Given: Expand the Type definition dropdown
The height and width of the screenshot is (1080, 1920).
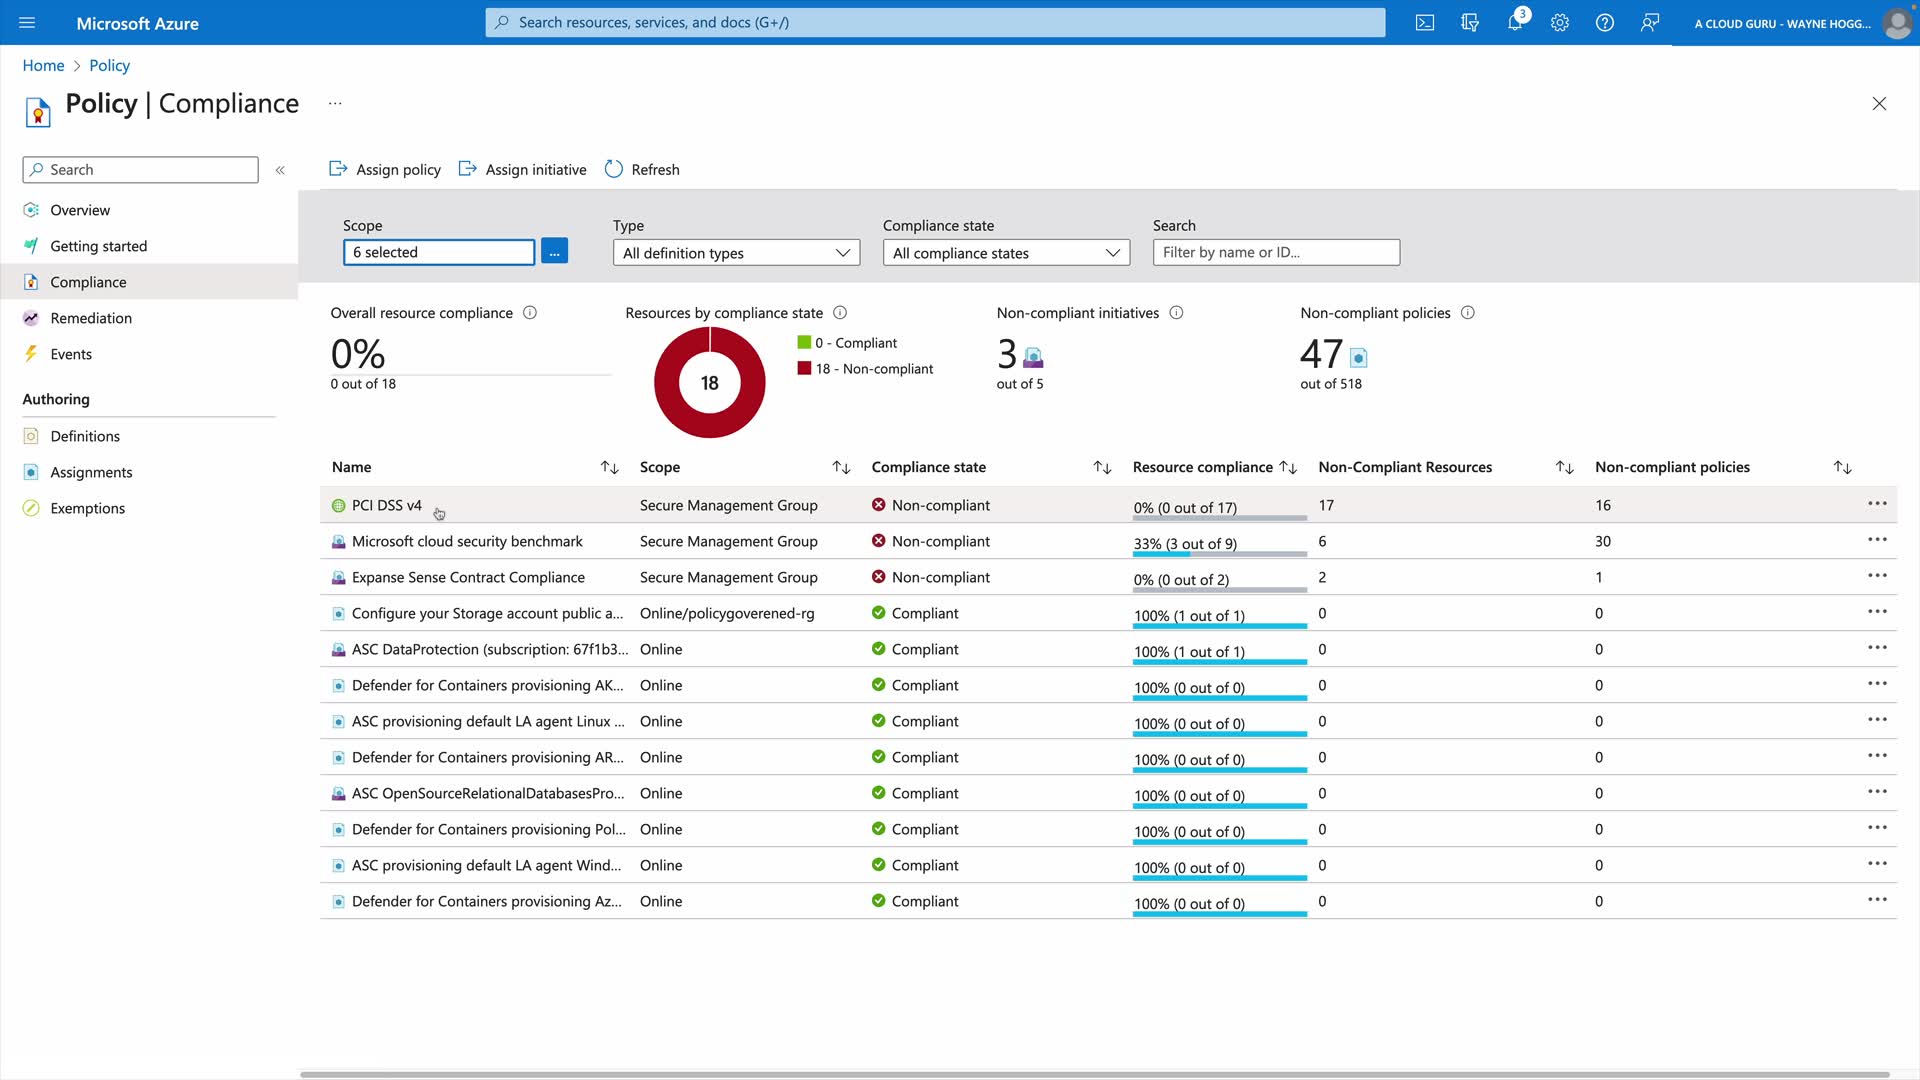Looking at the screenshot, I should click(x=736, y=253).
